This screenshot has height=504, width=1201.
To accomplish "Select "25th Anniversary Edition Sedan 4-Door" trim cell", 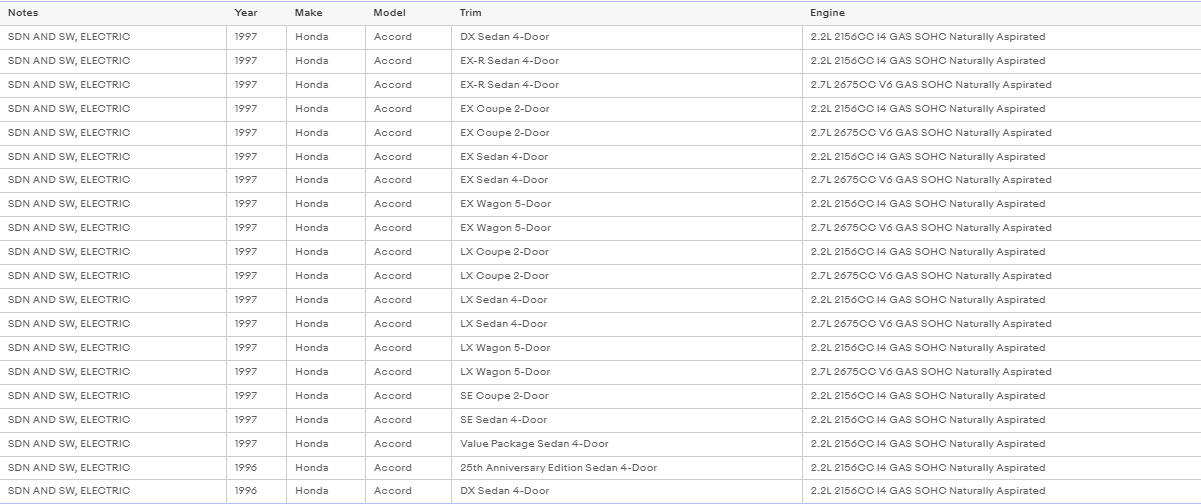I will 626,468.
